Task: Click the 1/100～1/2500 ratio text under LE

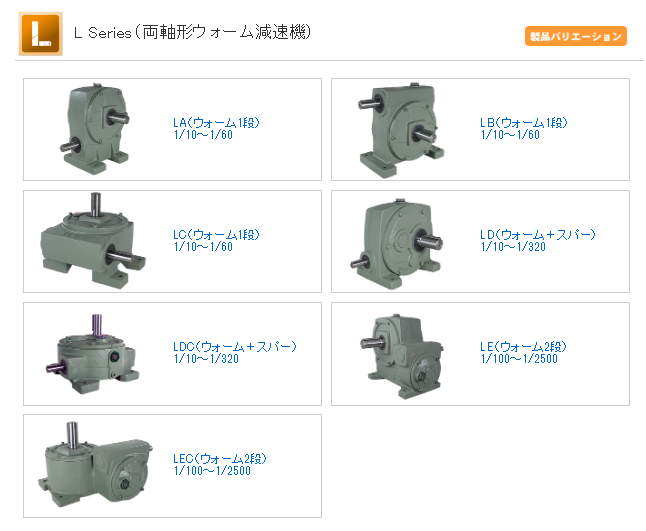Action: [x=519, y=359]
